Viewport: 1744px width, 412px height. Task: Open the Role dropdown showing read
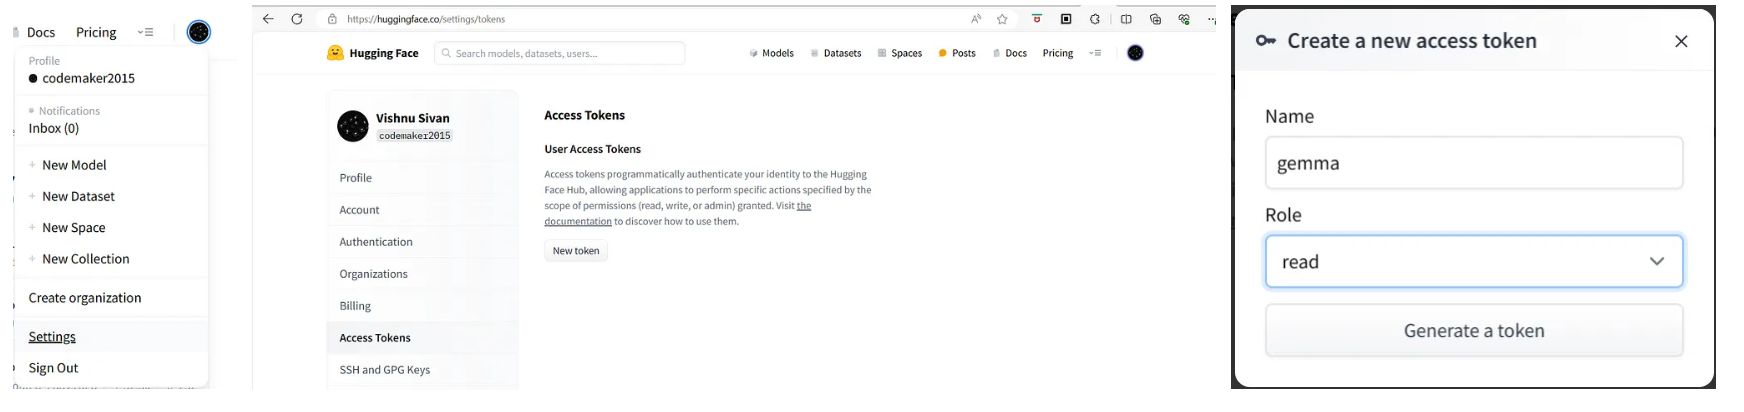pyautogui.click(x=1474, y=261)
